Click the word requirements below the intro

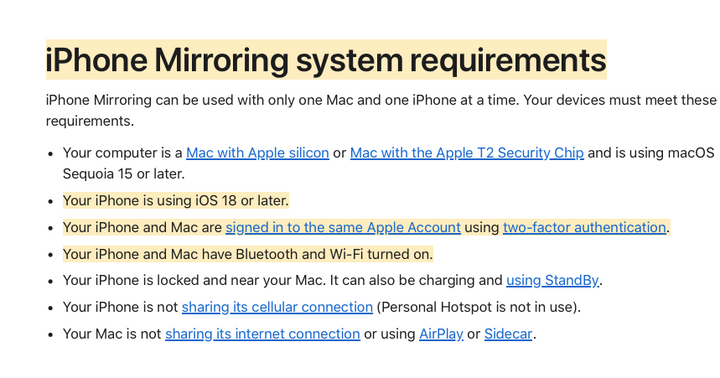coord(90,121)
